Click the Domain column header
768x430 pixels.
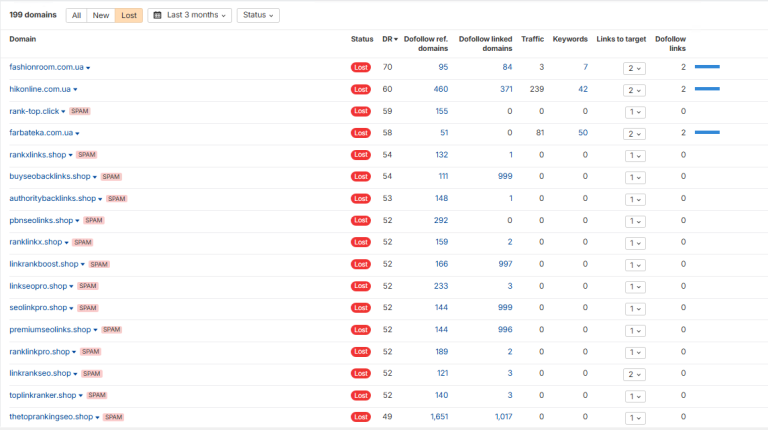pyautogui.click(x=23, y=39)
